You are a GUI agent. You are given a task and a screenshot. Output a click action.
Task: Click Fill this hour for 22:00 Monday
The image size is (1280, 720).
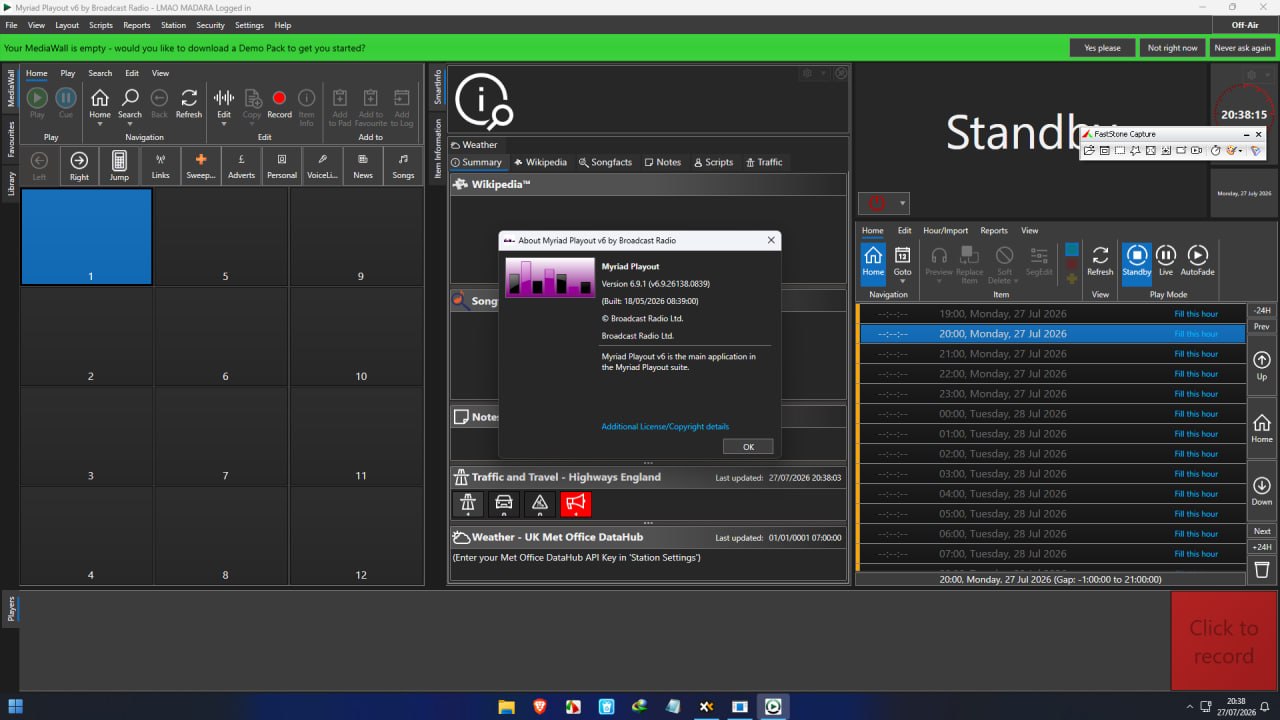(1196, 374)
